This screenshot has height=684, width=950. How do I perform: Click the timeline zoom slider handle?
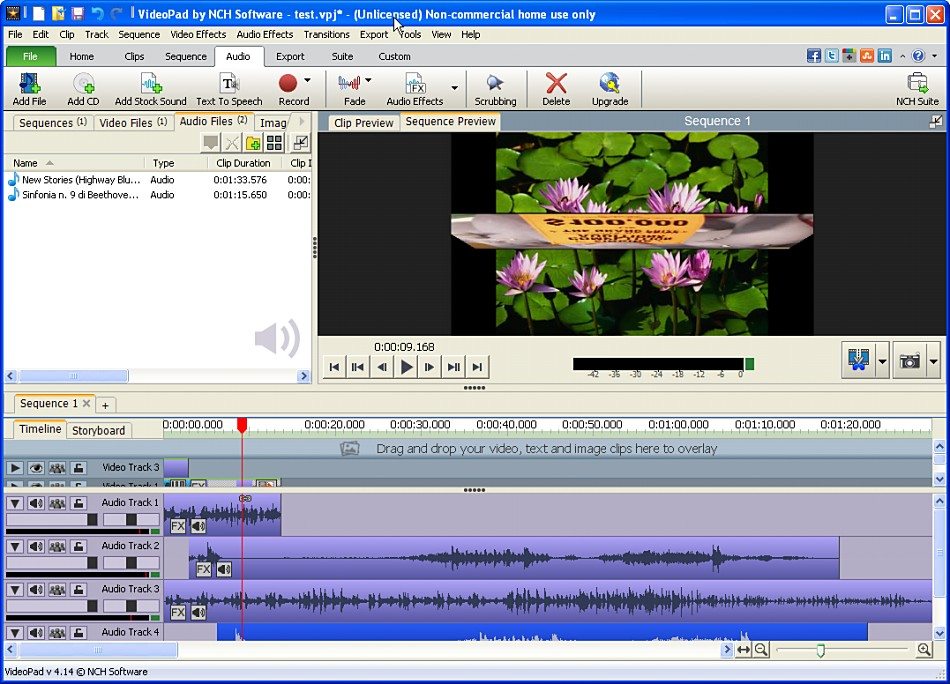(820, 650)
